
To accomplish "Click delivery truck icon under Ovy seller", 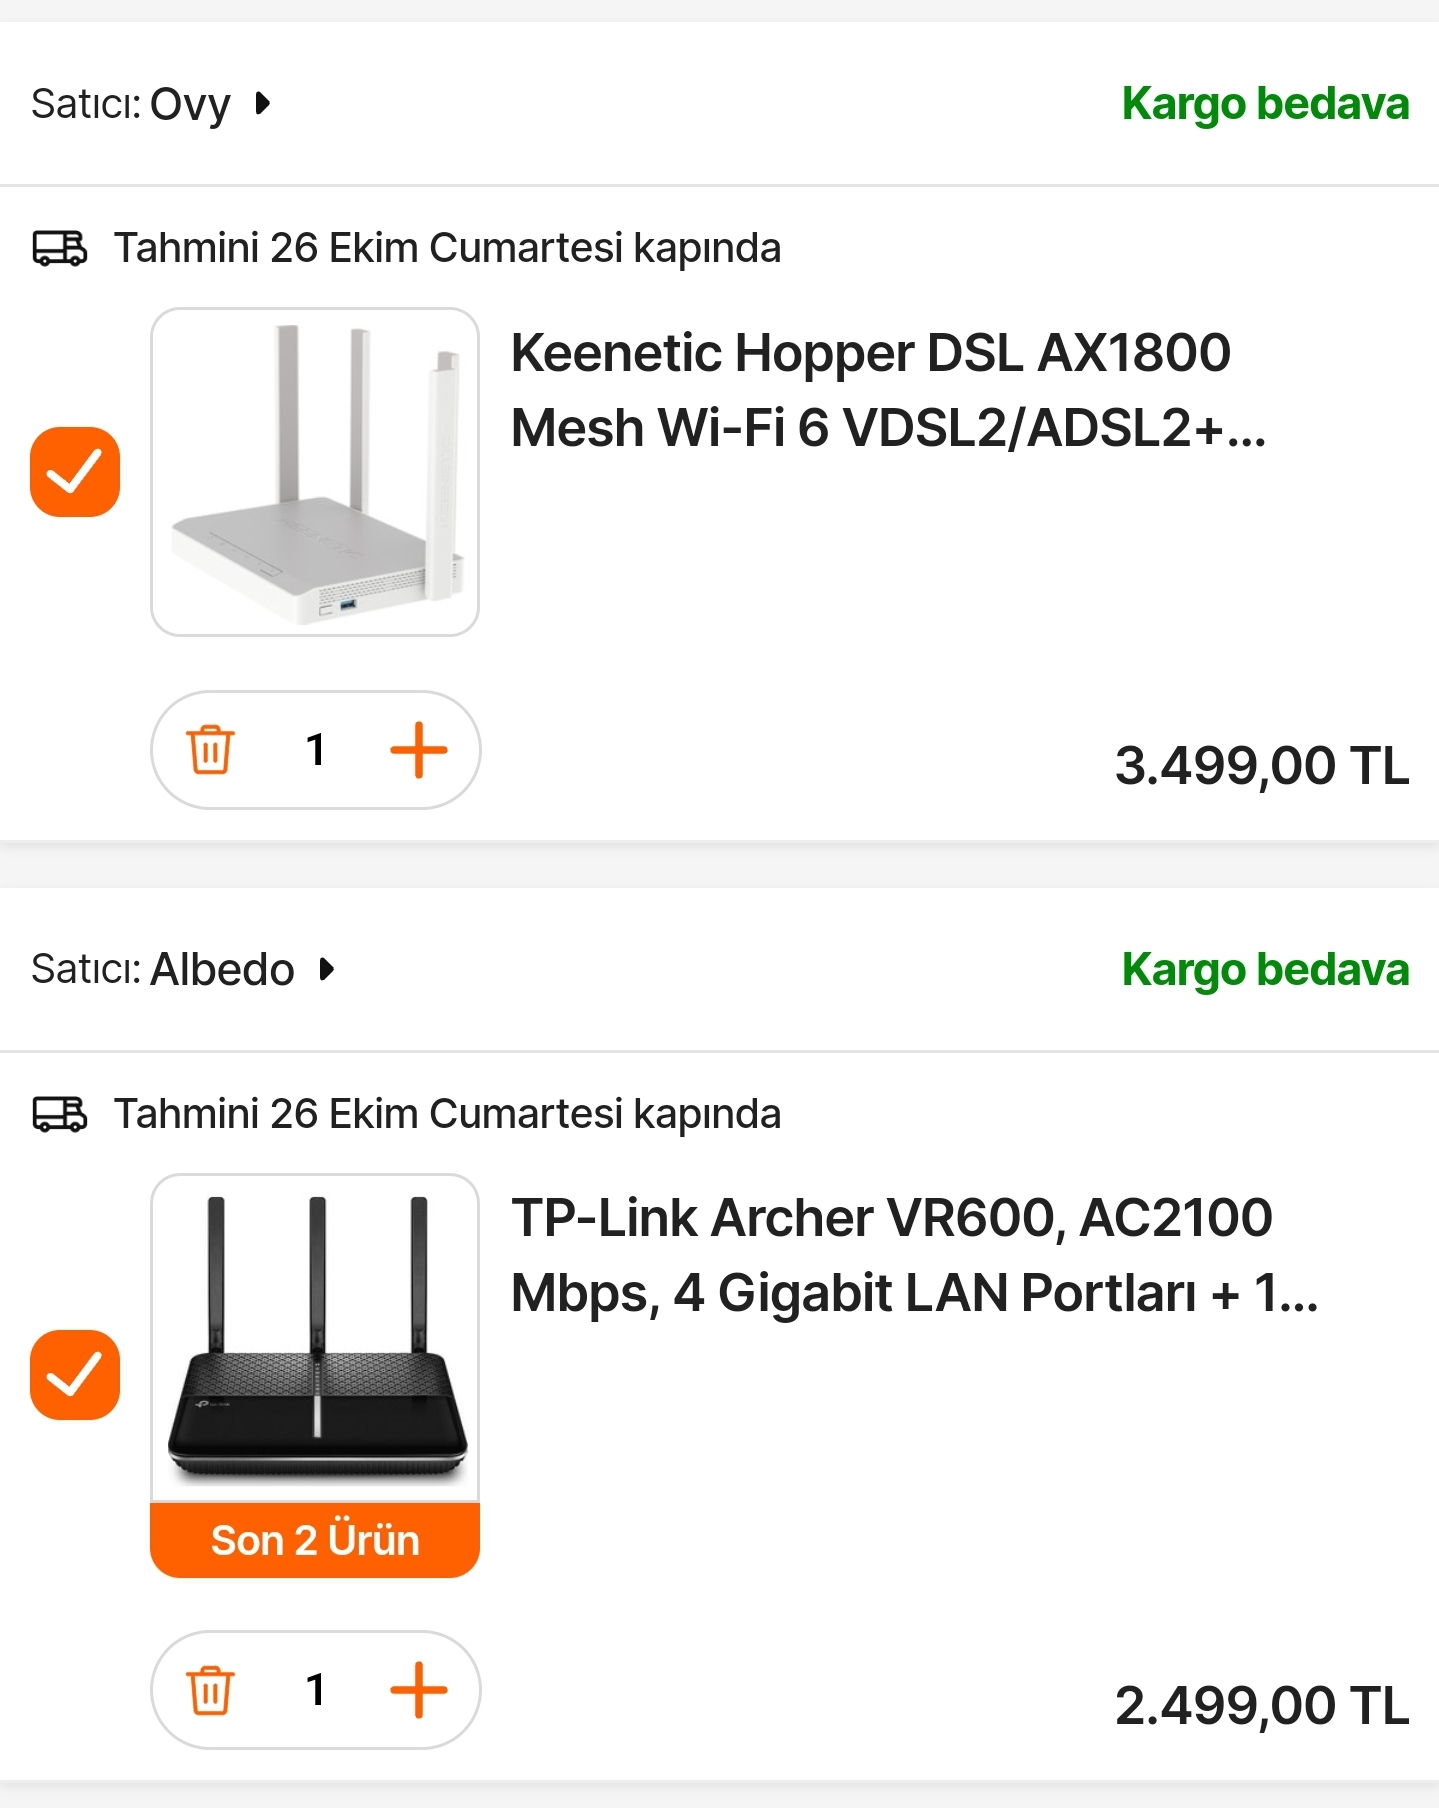I will [x=60, y=248].
